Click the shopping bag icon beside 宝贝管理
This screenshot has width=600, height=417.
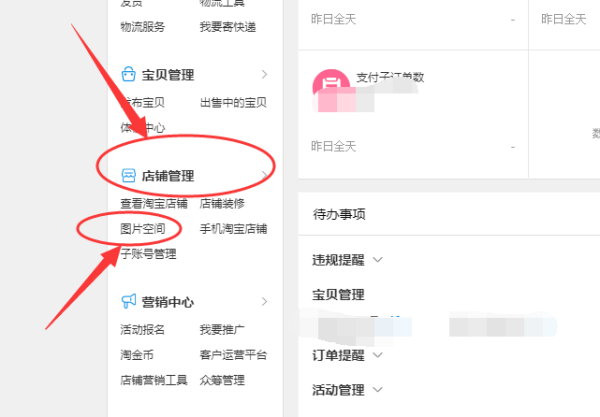click(x=128, y=74)
